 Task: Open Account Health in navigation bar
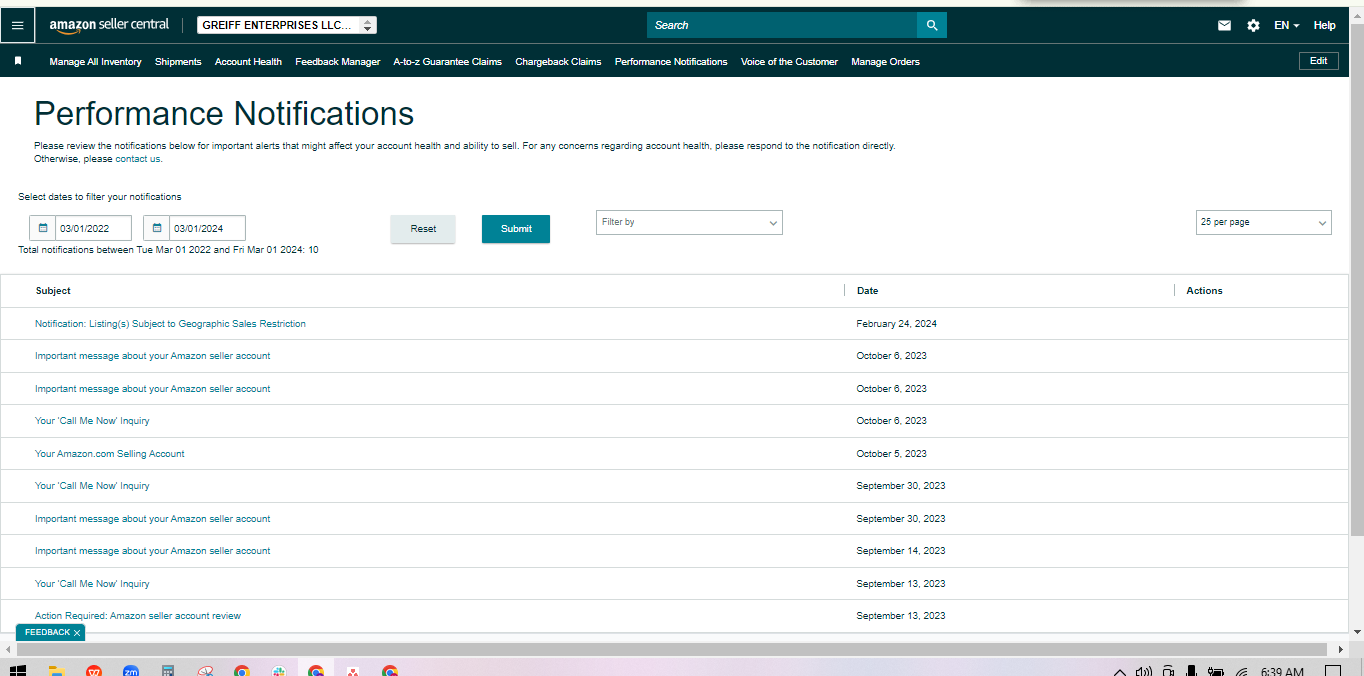[x=248, y=62]
